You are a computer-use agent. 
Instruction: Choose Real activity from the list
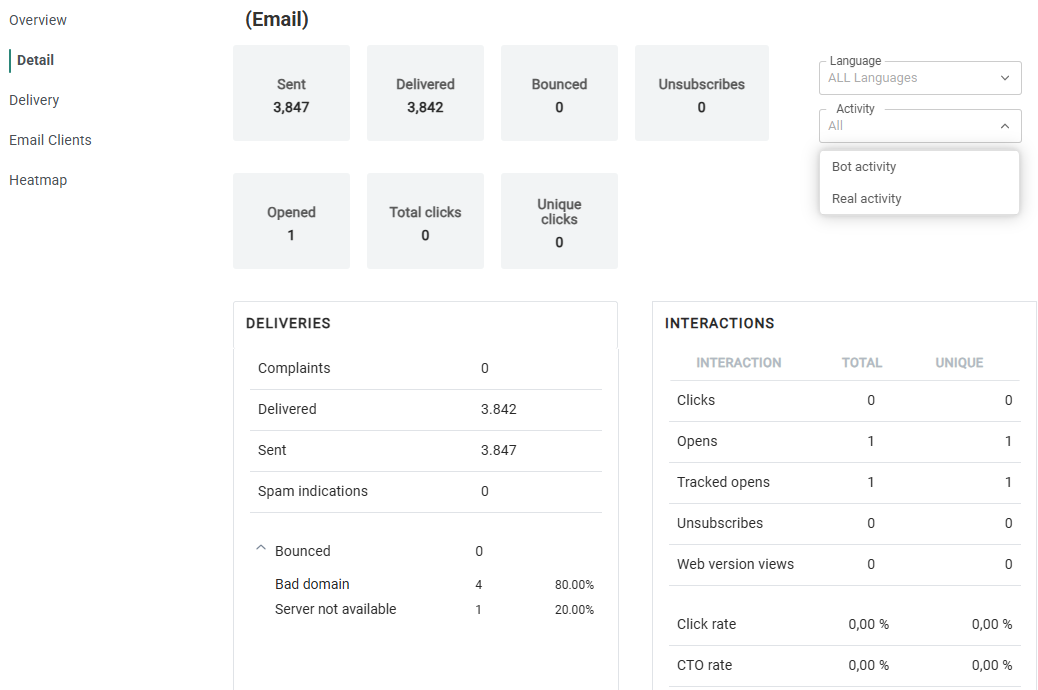[867, 199]
